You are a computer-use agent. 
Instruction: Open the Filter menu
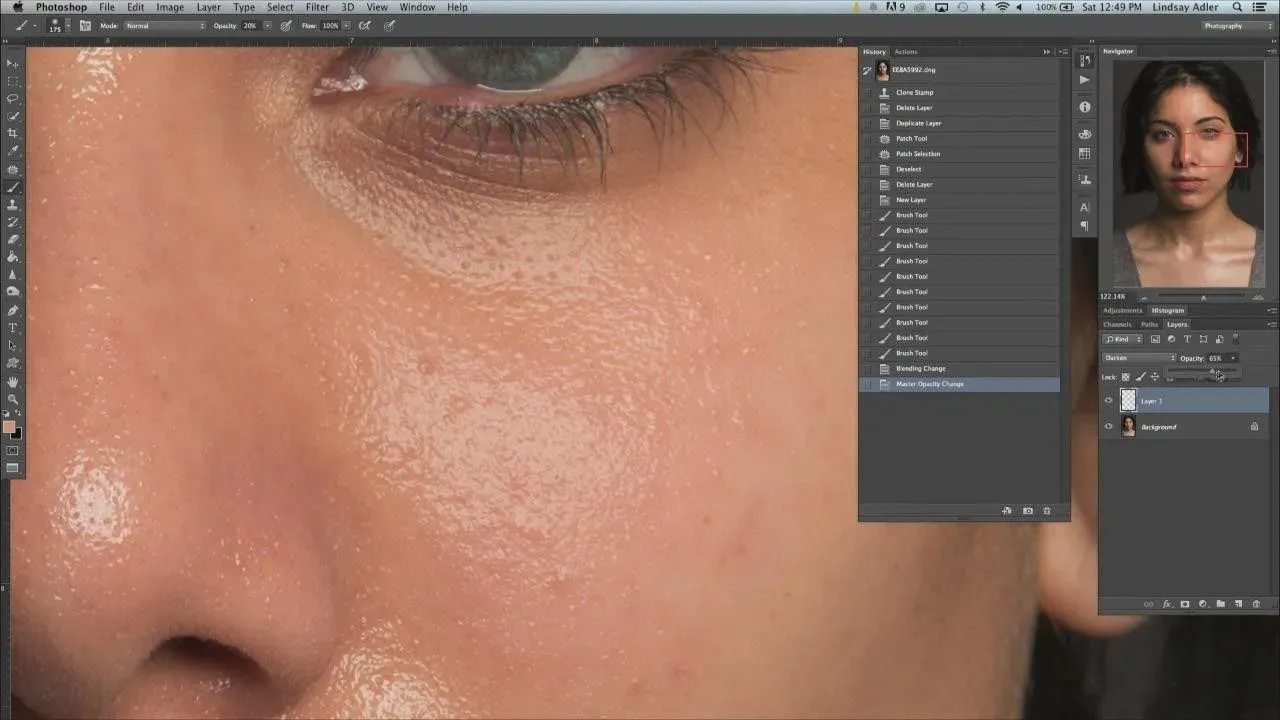pyautogui.click(x=317, y=7)
